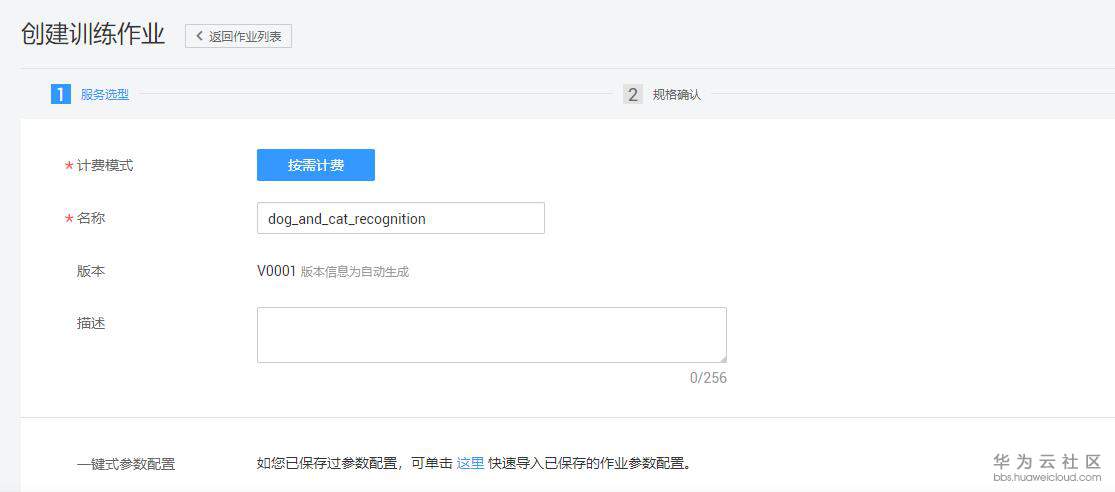Go to the 规格确认 step label
Screen dimensions: 1115x492
click(x=677, y=94)
